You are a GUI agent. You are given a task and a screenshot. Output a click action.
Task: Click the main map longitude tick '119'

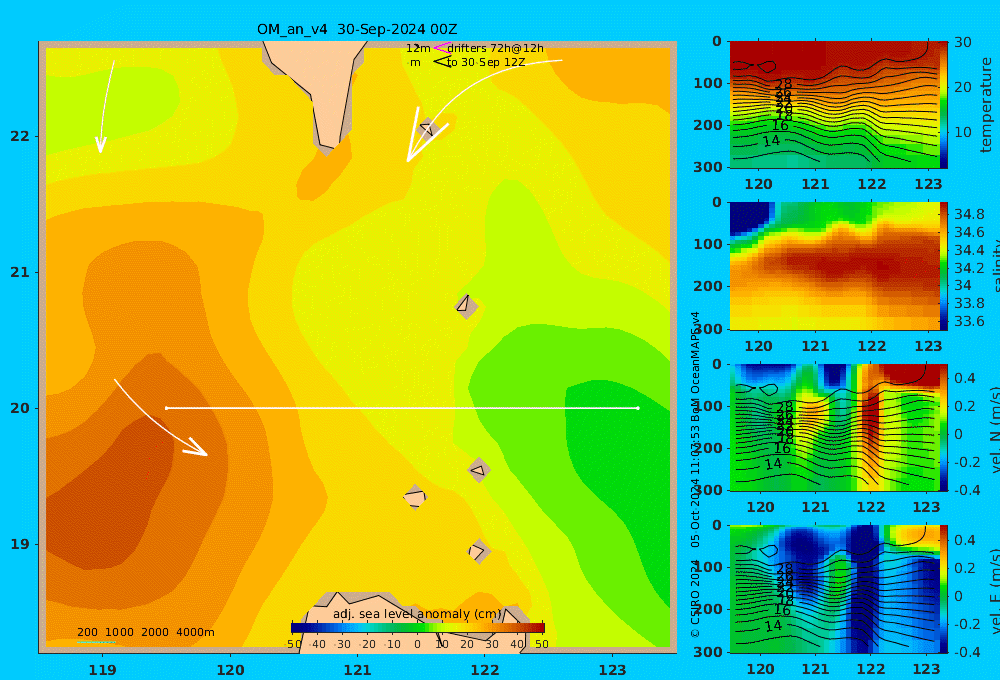pos(102,670)
